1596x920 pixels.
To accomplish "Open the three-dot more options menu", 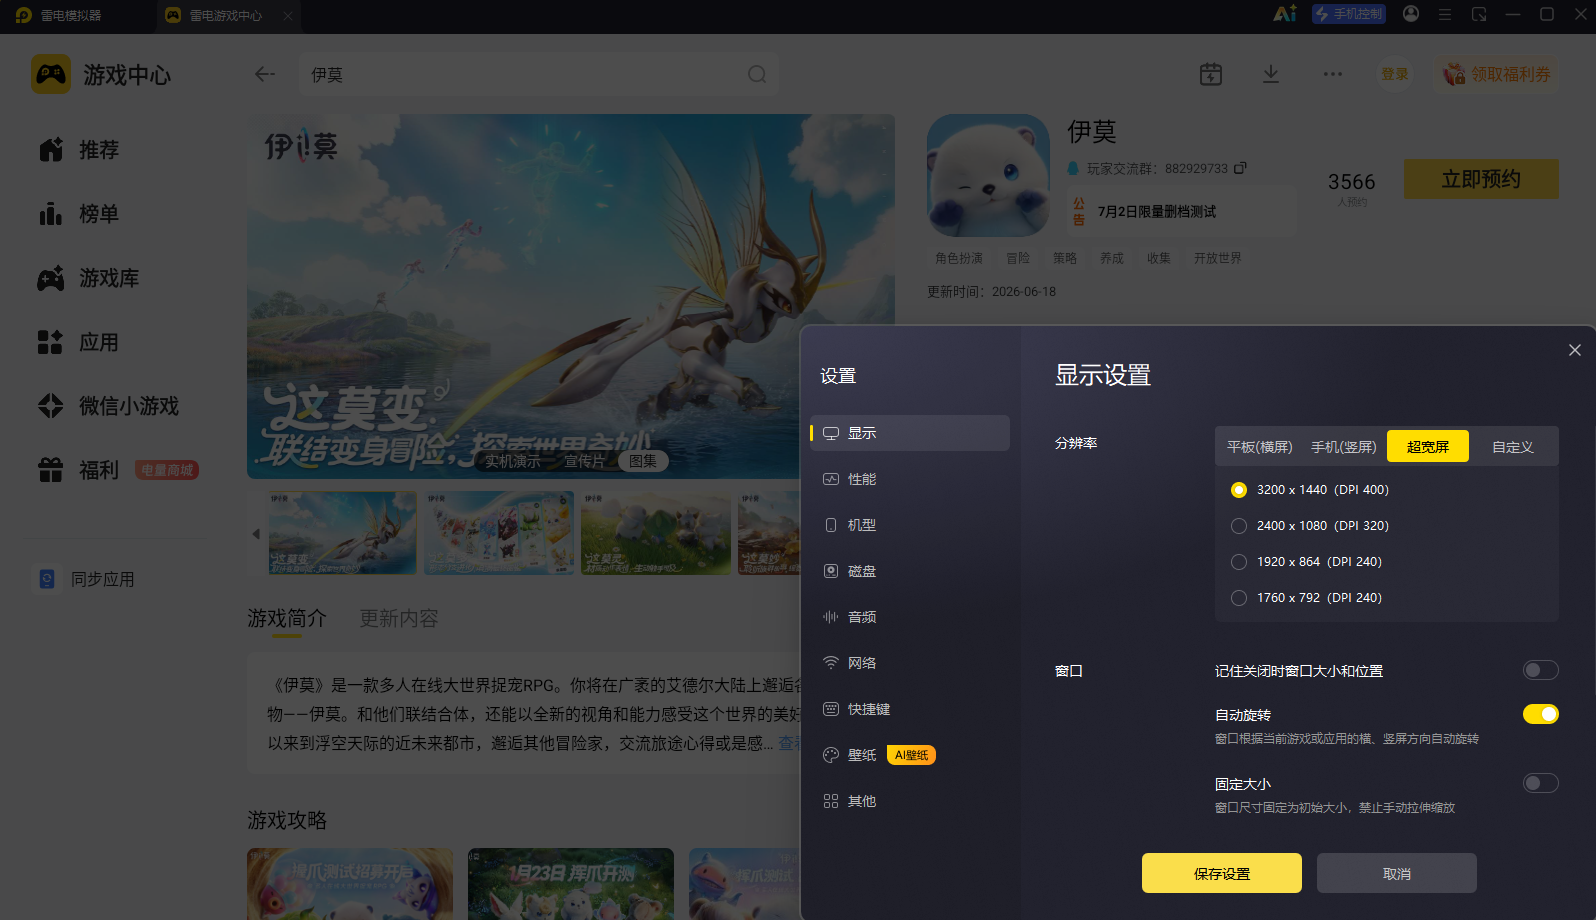I will coord(1333,74).
